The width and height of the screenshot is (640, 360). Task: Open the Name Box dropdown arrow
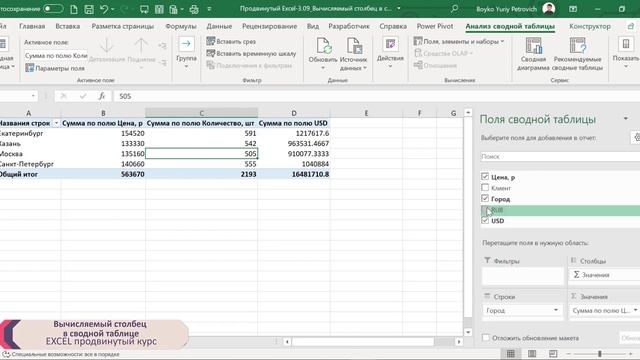pos(33,96)
